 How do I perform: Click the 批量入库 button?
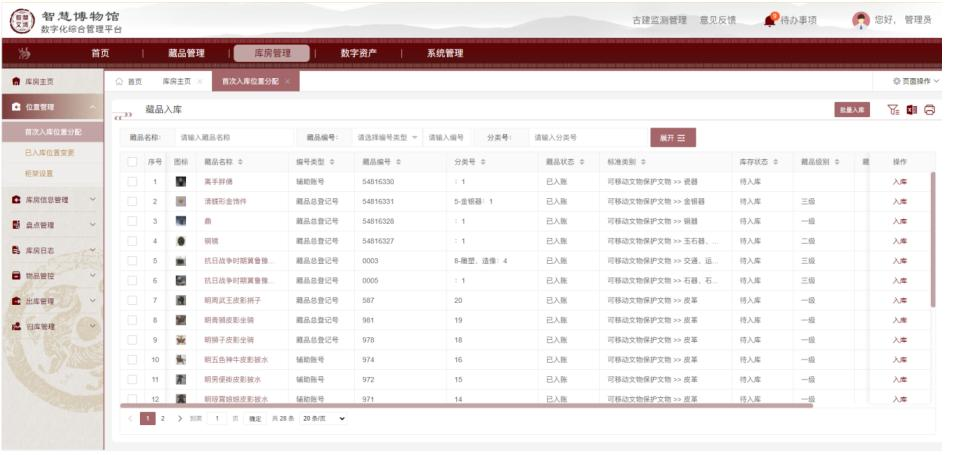pyautogui.click(x=852, y=110)
